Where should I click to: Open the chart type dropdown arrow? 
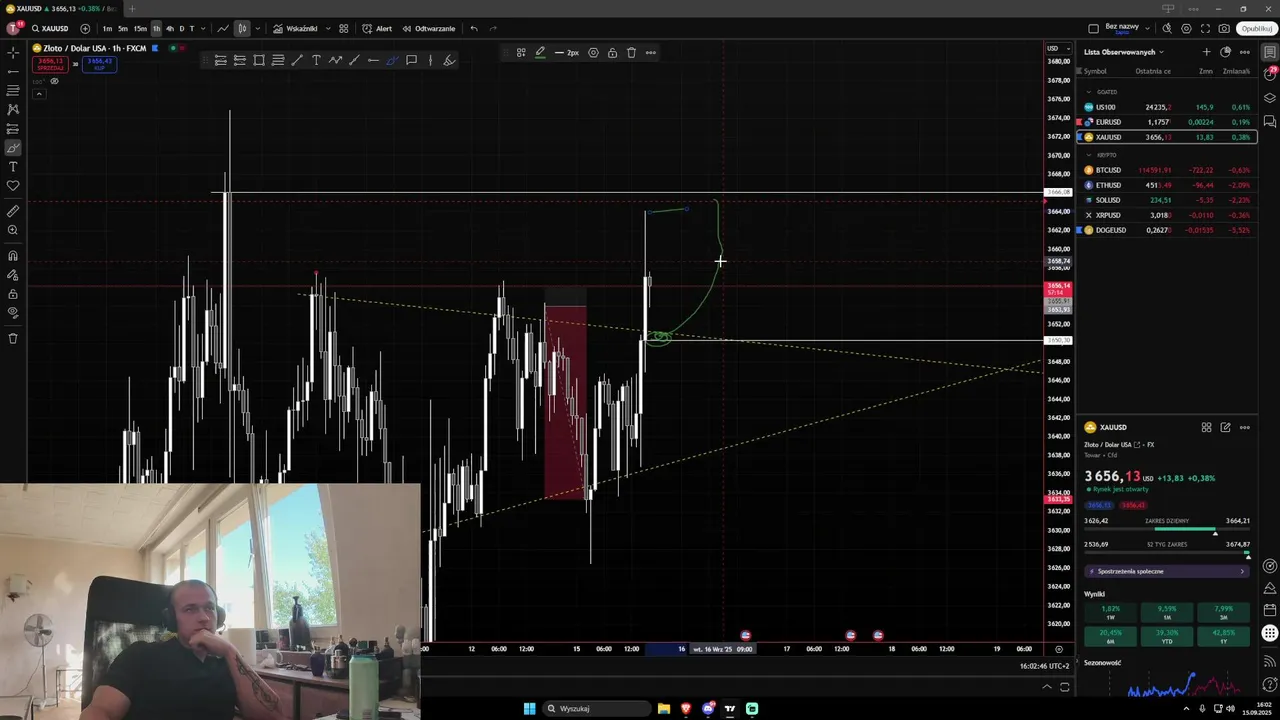(x=256, y=28)
